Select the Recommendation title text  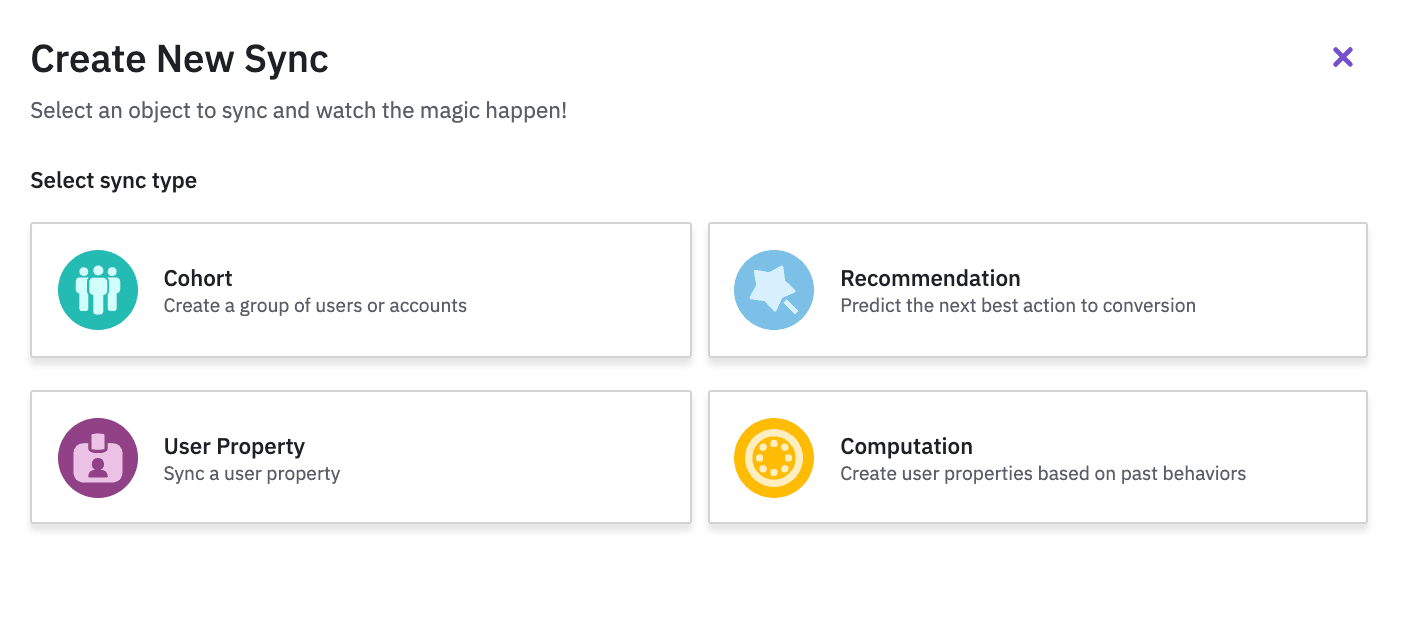(930, 278)
